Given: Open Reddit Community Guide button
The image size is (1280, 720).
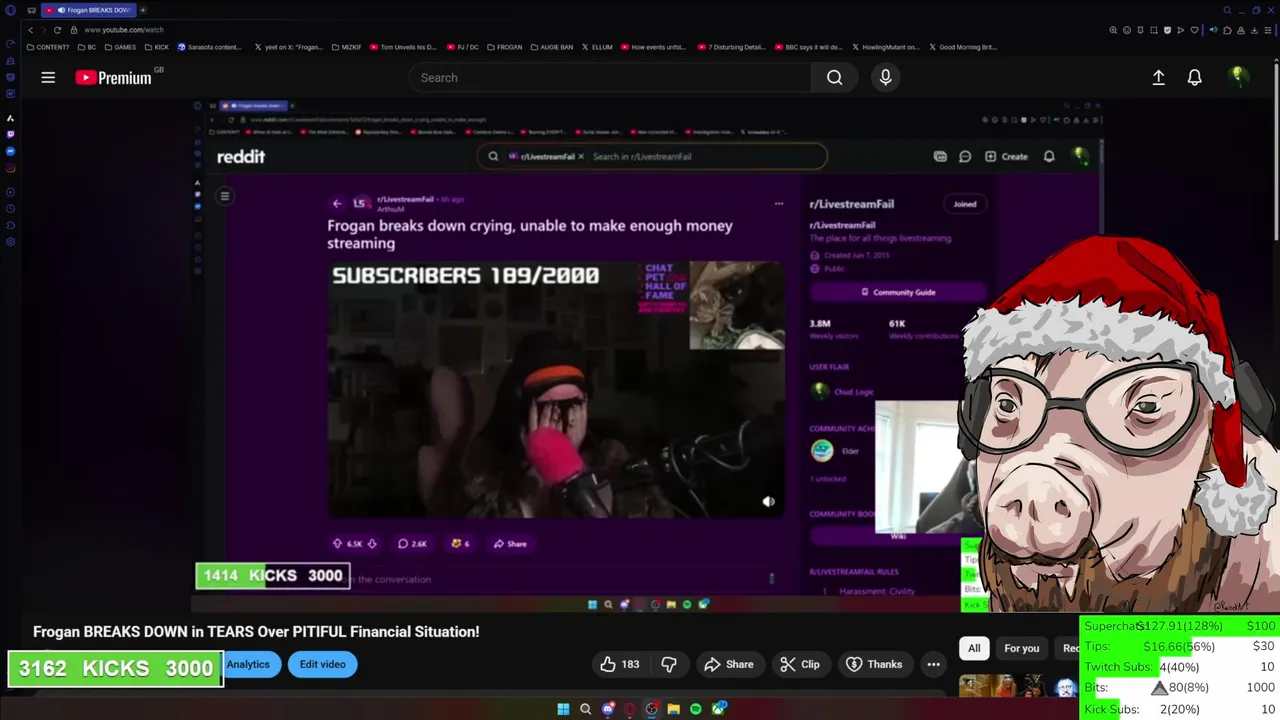Looking at the screenshot, I should 898,292.
